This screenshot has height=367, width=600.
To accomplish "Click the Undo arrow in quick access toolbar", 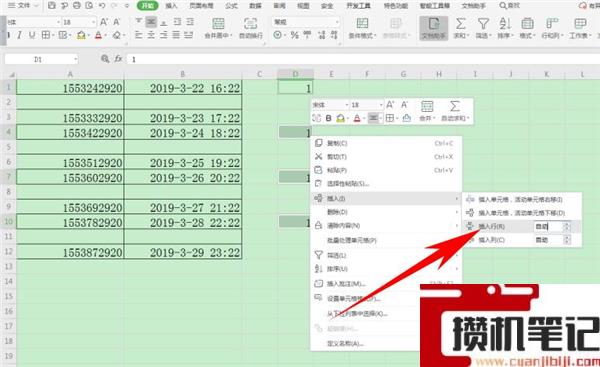I will (x=102, y=5).
